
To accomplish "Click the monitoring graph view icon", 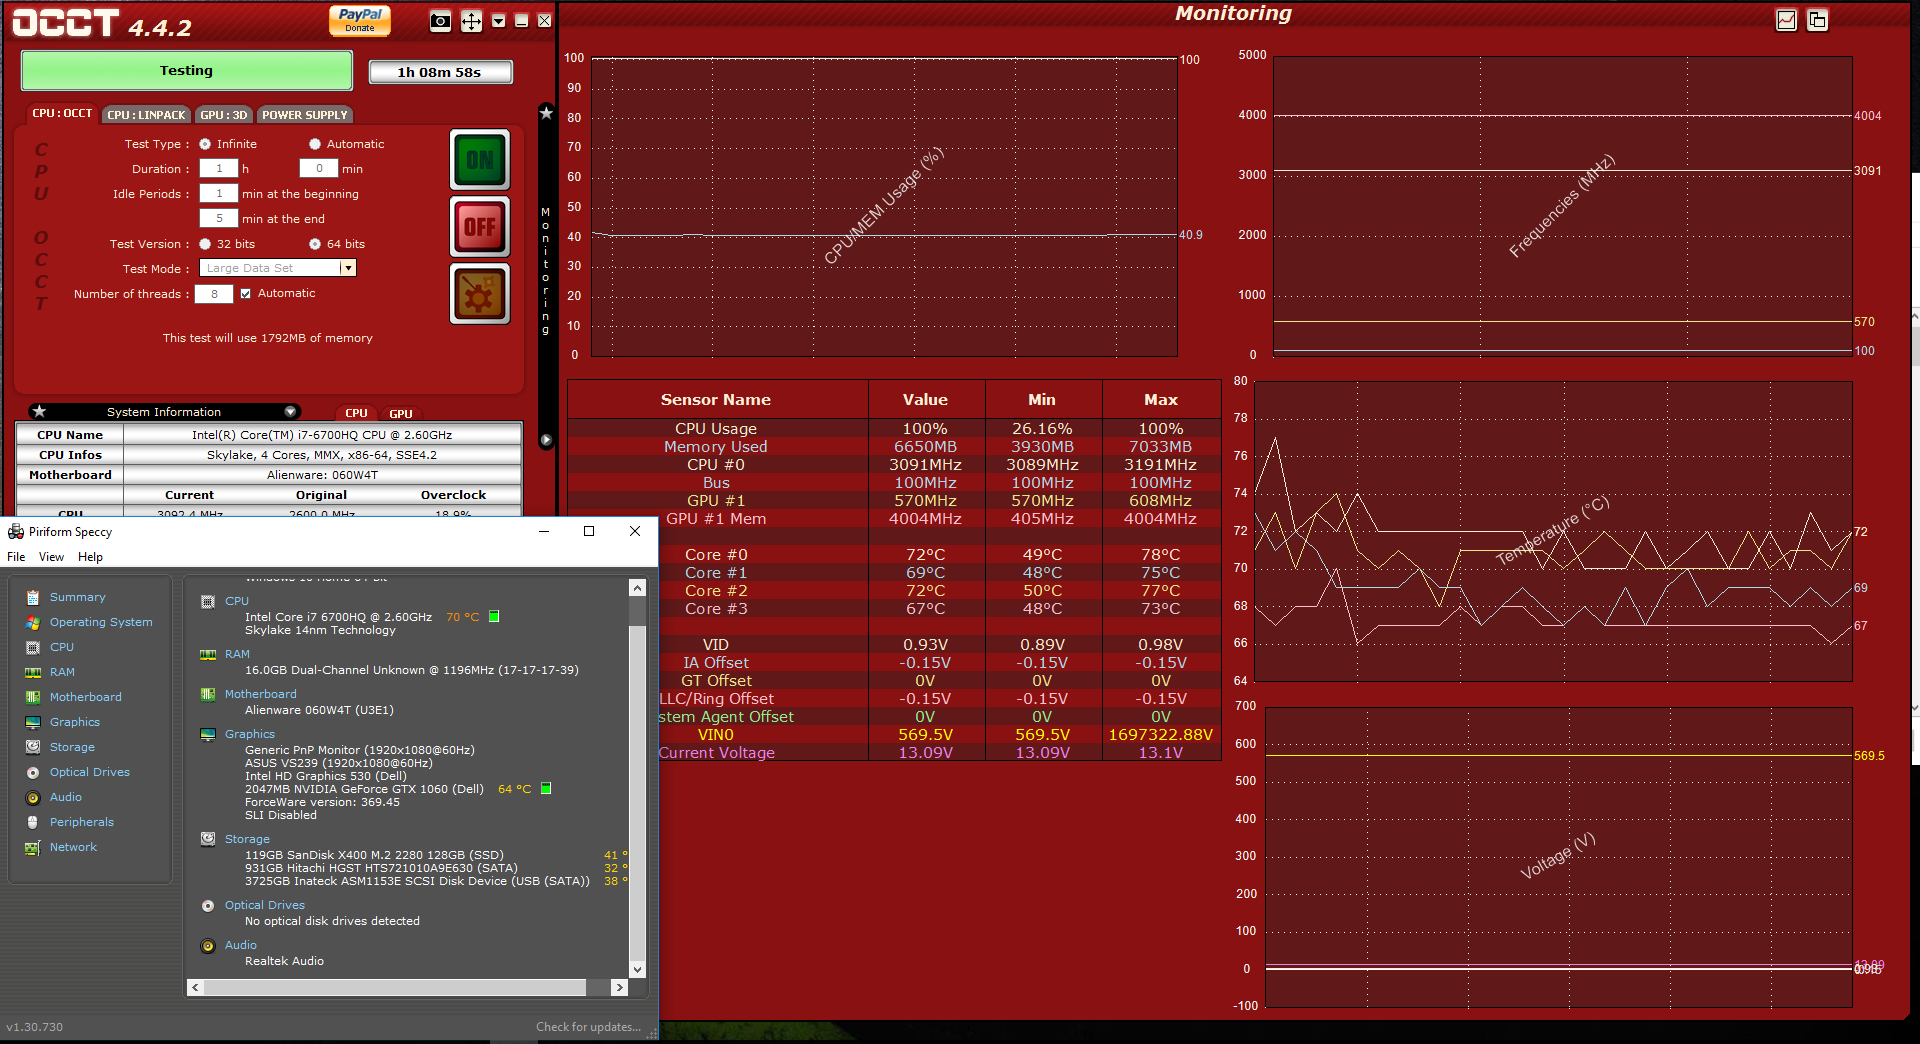I will [x=1787, y=20].
